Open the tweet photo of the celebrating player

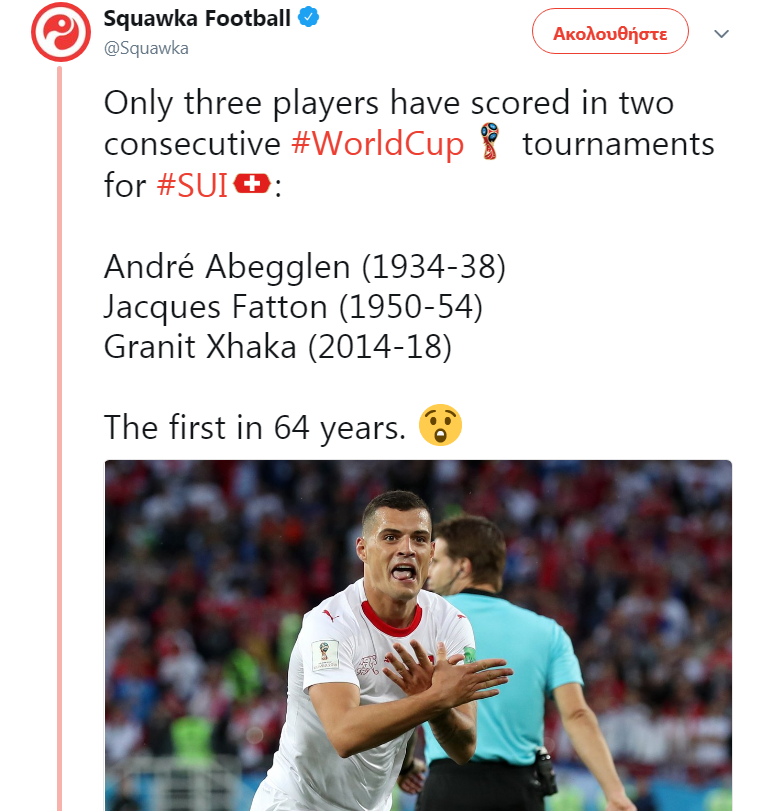click(418, 635)
